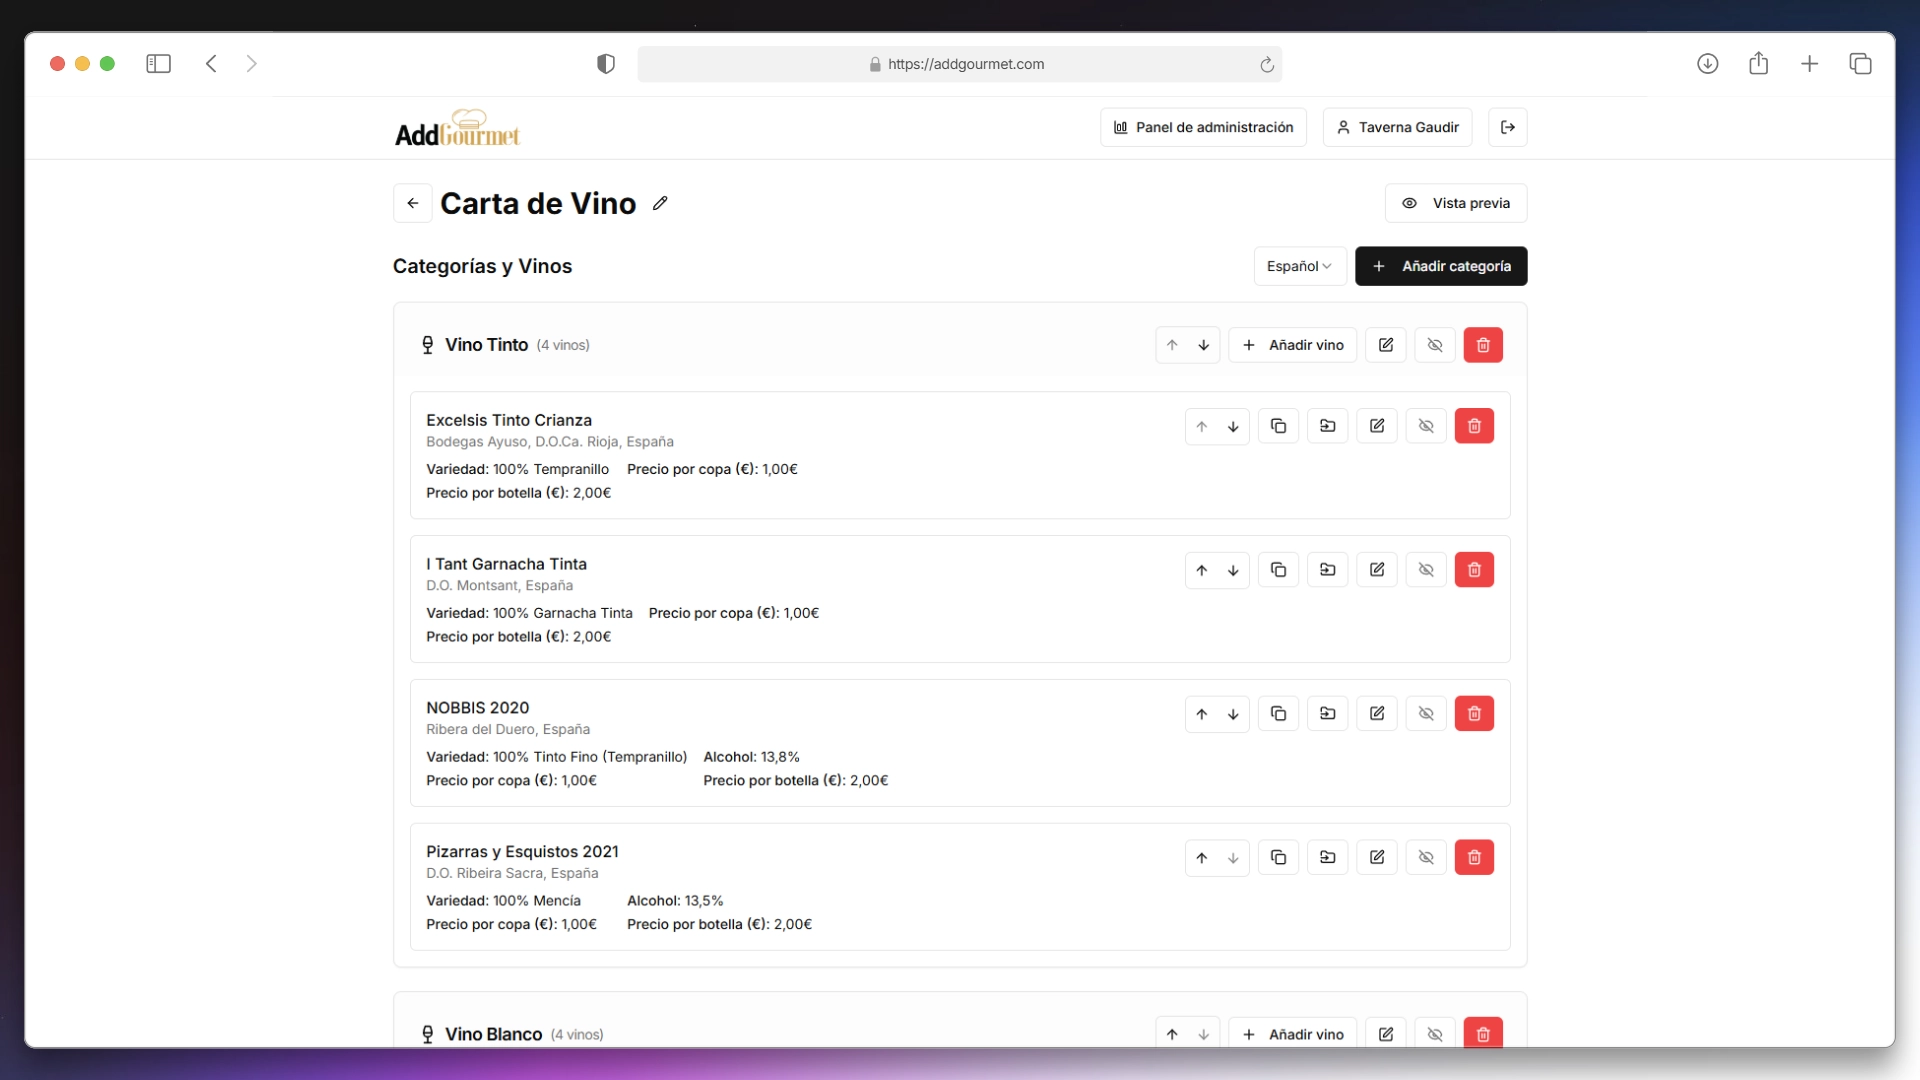The image size is (1920, 1080).
Task: Go back in Safari history
Action: click(x=211, y=64)
